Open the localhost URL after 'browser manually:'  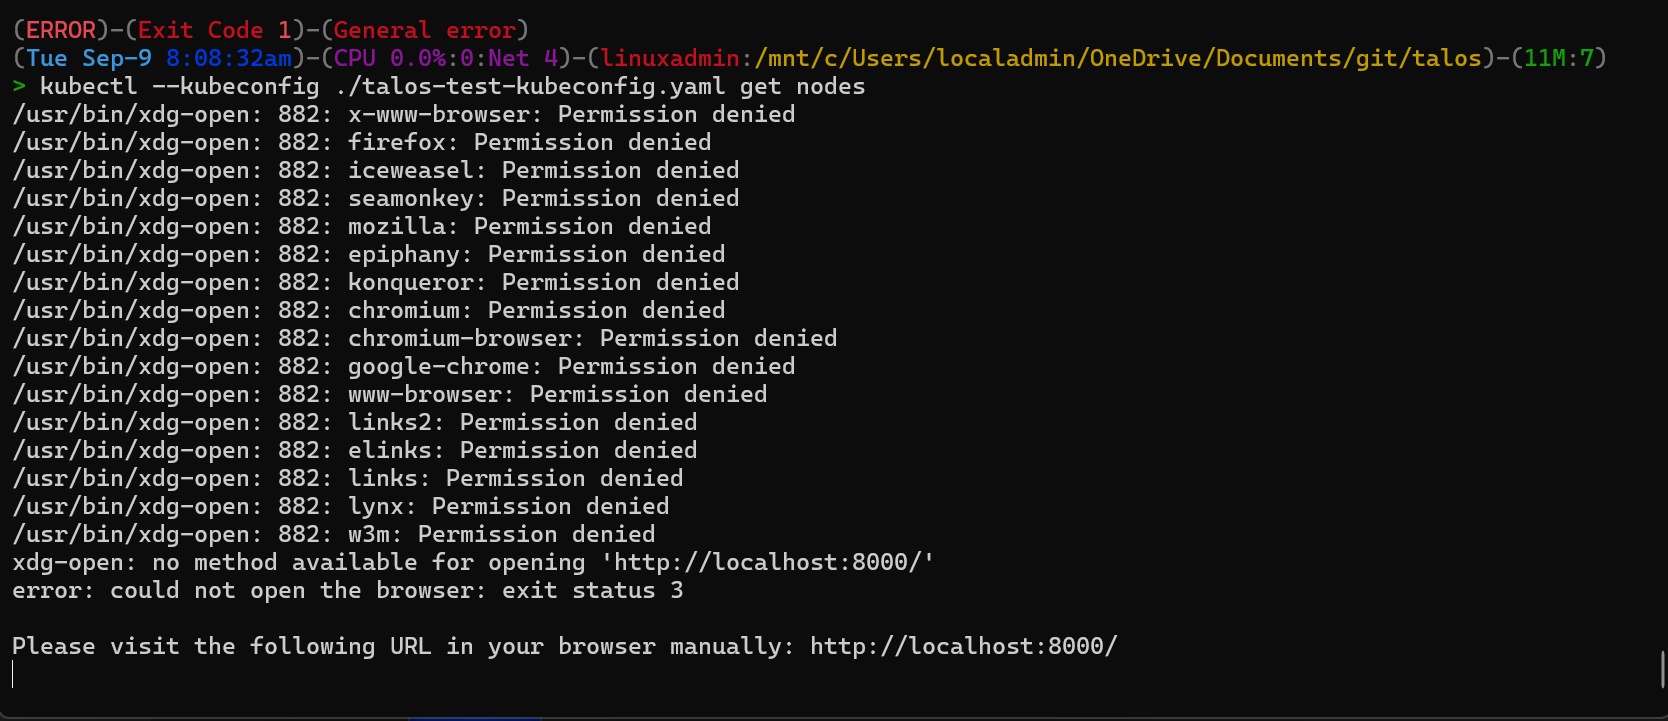pos(963,646)
